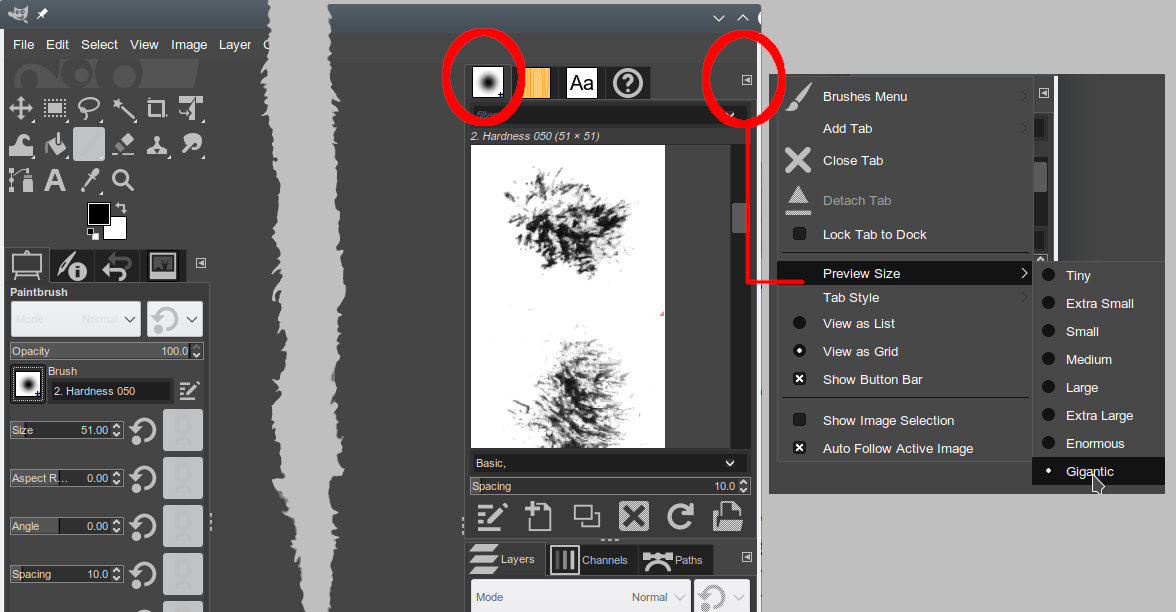Select the Smudge tool
Image resolution: width=1176 pixels, height=612 pixels.
(x=190, y=145)
